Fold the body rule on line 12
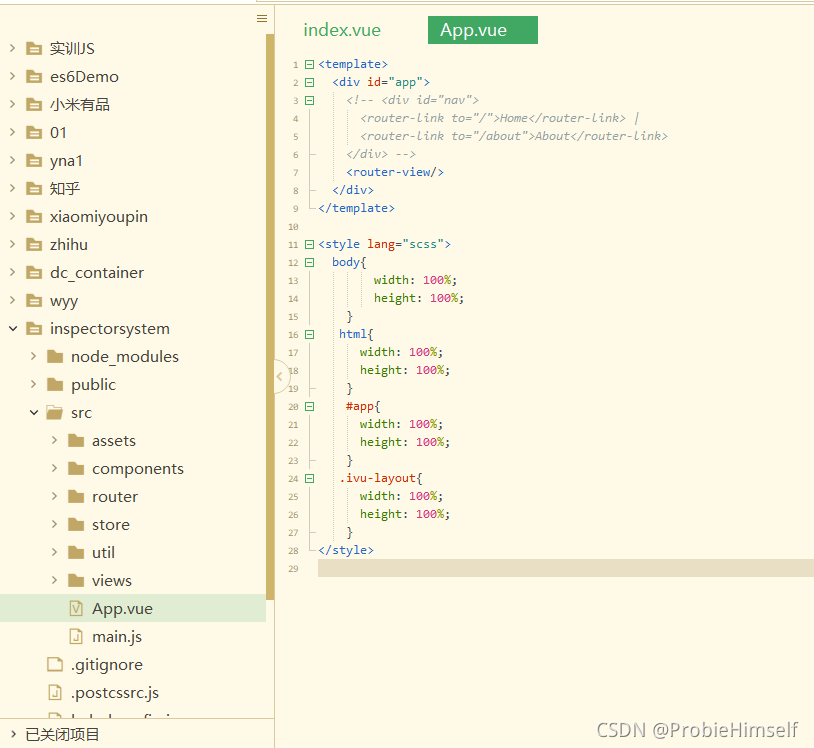The width and height of the screenshot is (814, 748). tap(309, 263)
